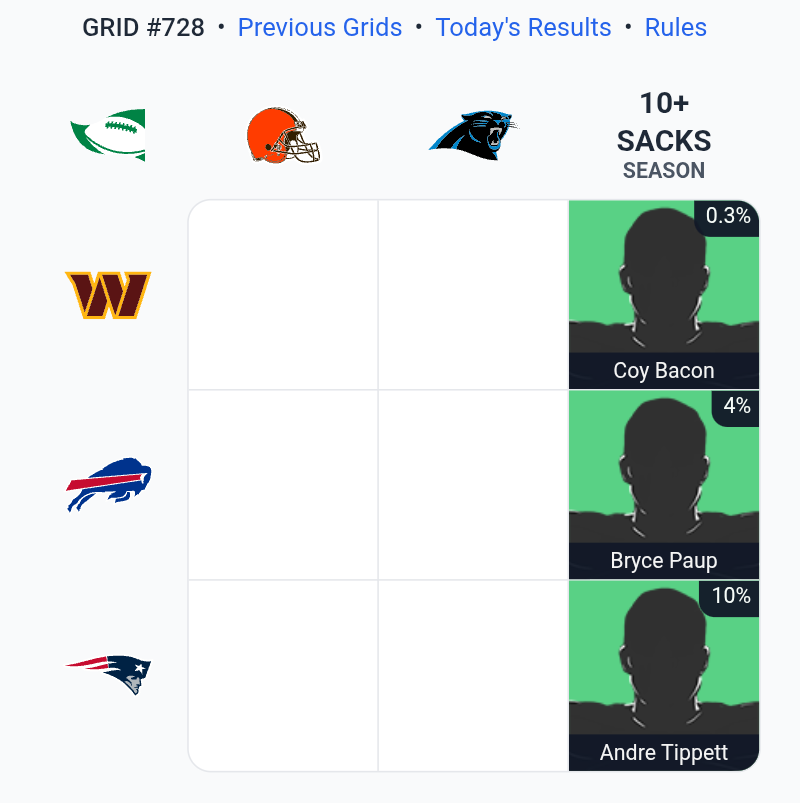
Task: Click the New England Patriots logo
Action: (108, 674)
